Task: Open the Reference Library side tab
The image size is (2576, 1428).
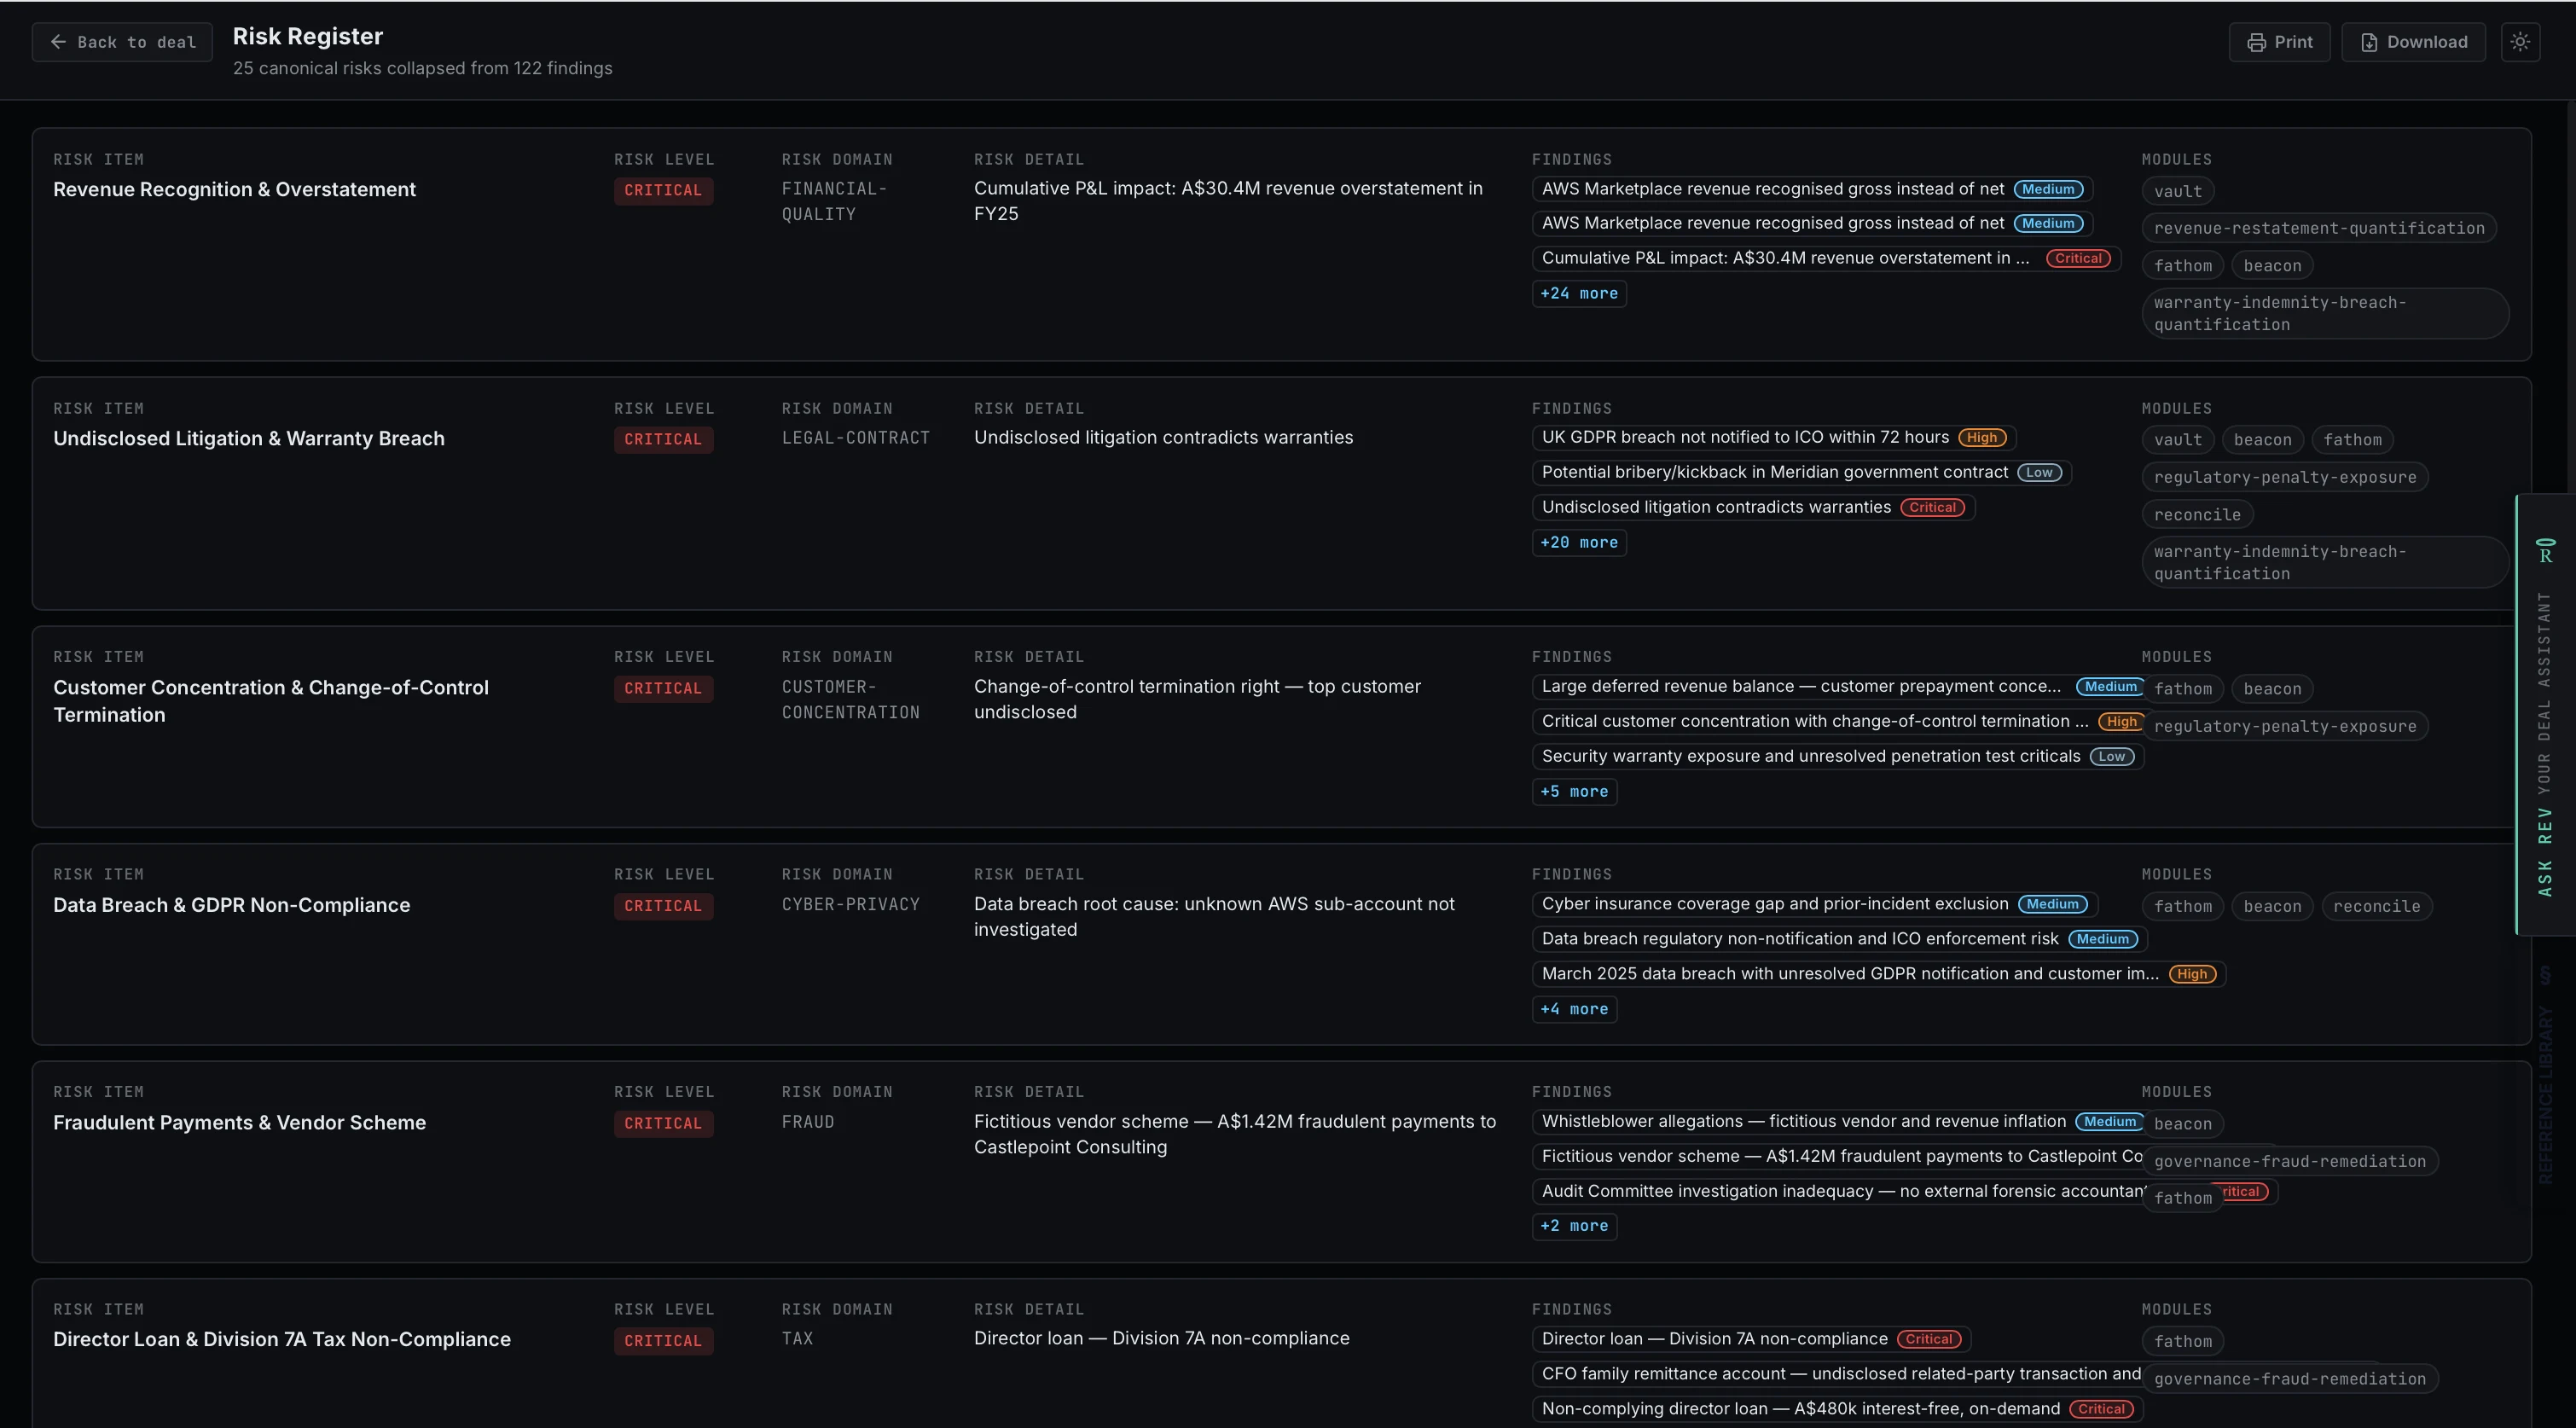Action: 2545,1075
